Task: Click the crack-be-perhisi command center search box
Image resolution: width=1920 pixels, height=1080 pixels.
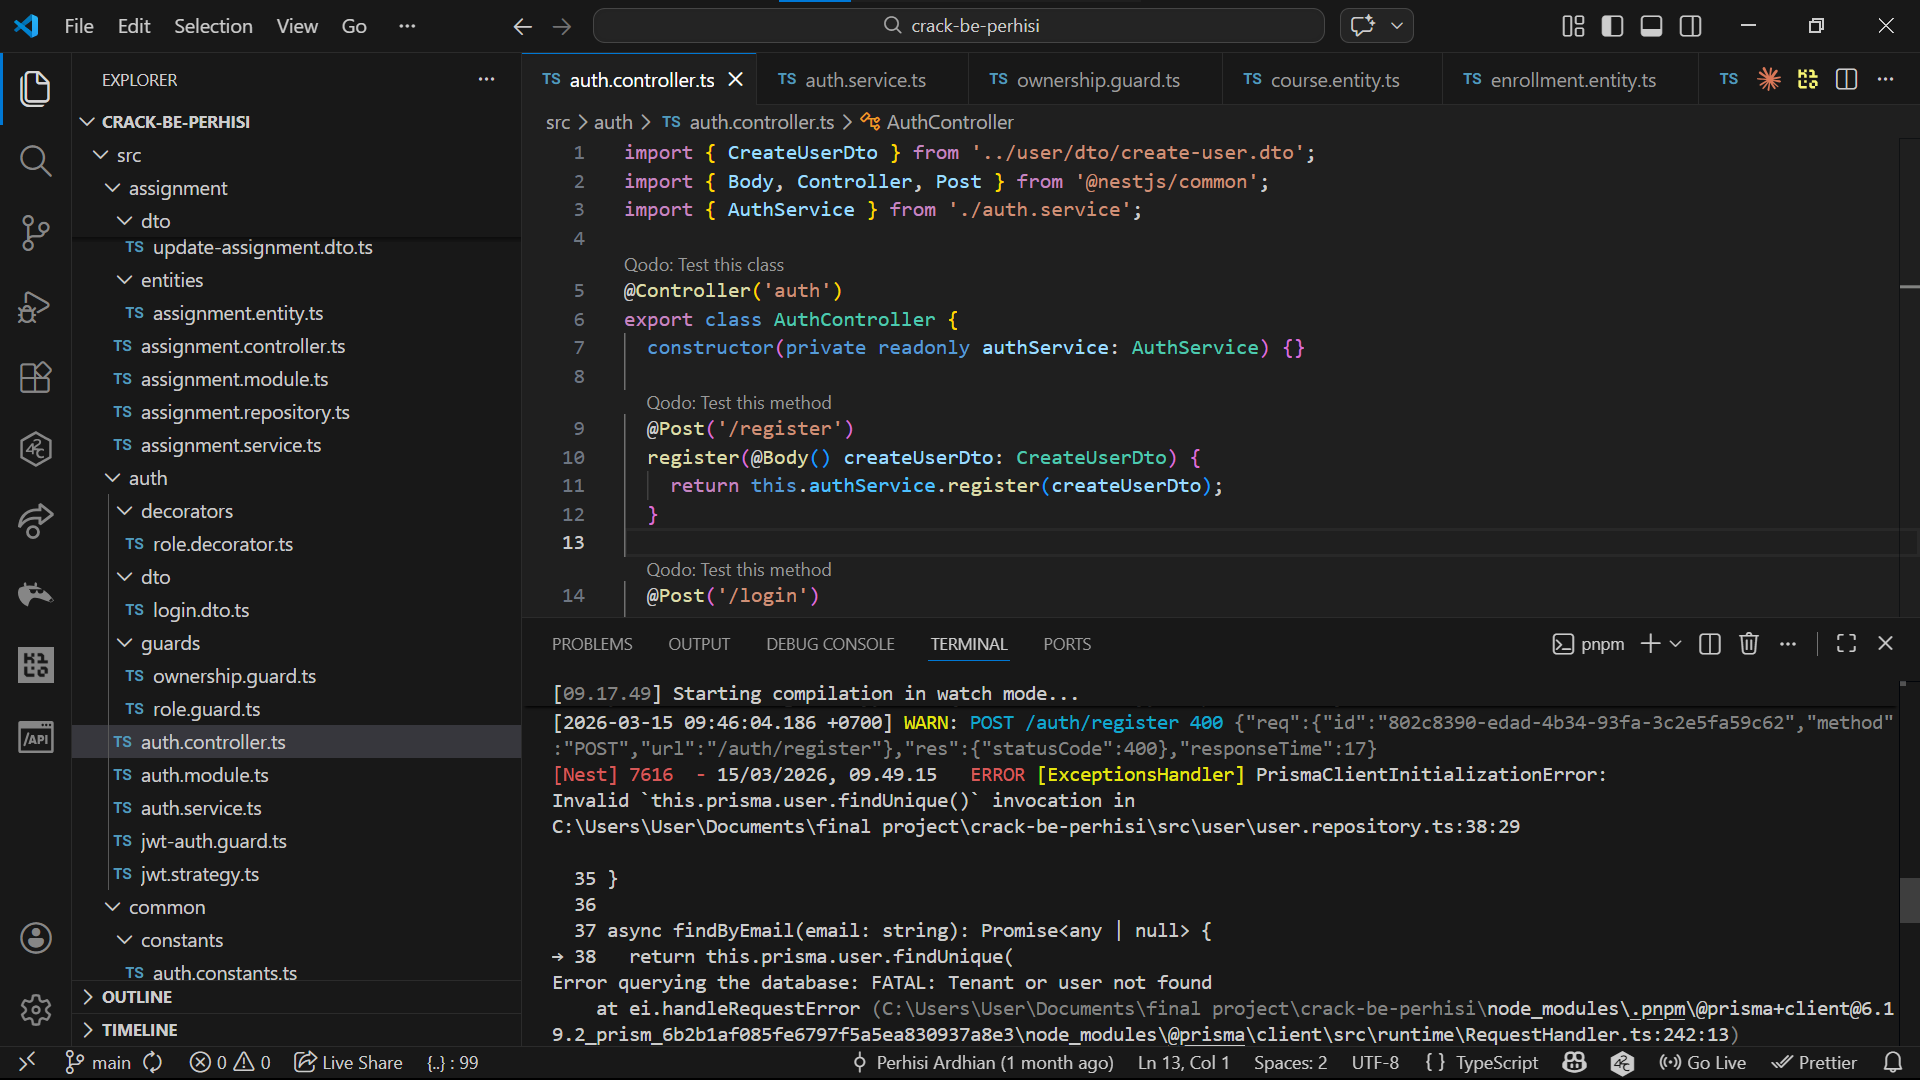Action: 958,26
